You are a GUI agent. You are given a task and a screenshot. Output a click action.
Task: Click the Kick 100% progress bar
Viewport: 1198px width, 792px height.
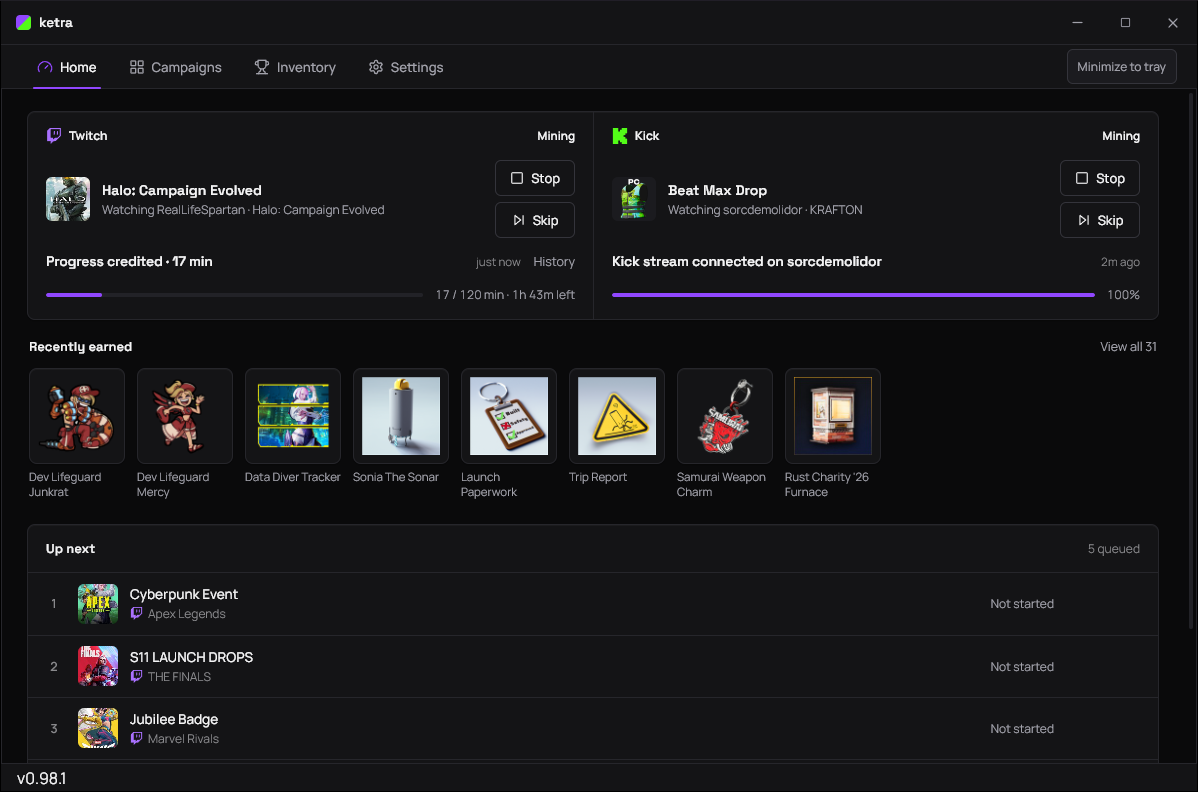(853, 295)
